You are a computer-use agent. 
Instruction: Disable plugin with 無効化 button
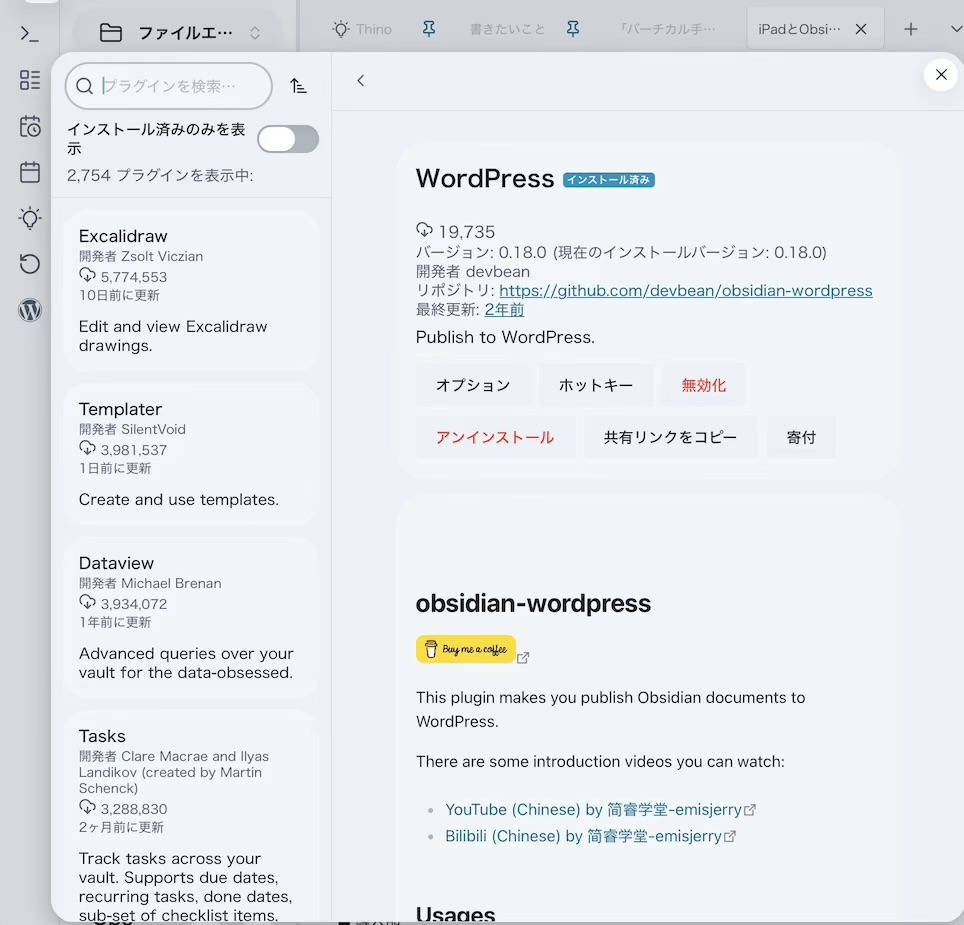coord(704,385)
